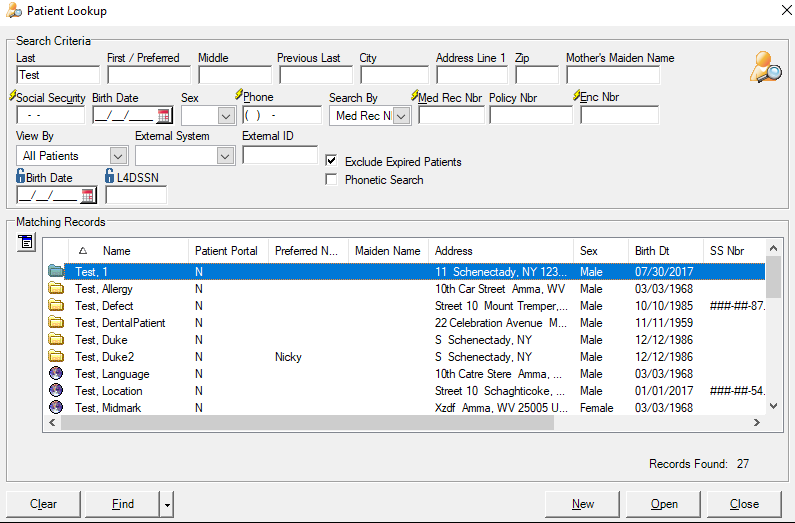
Task: Click the L4DSSN input field
Action: [136, 195]
